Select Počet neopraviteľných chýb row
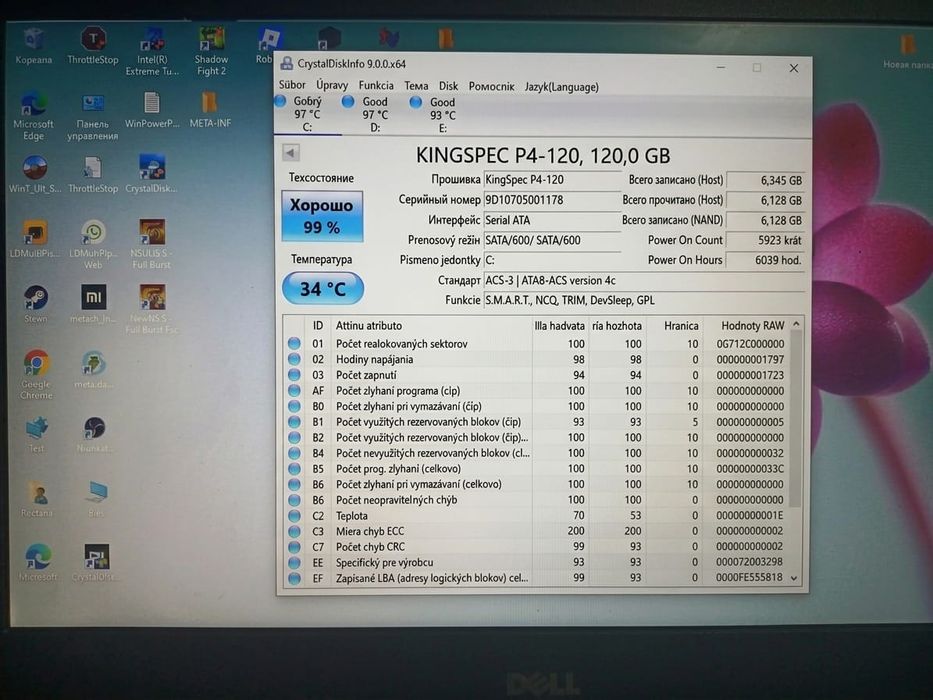Viewport: 933px width, 700px height. pos(538,500)
